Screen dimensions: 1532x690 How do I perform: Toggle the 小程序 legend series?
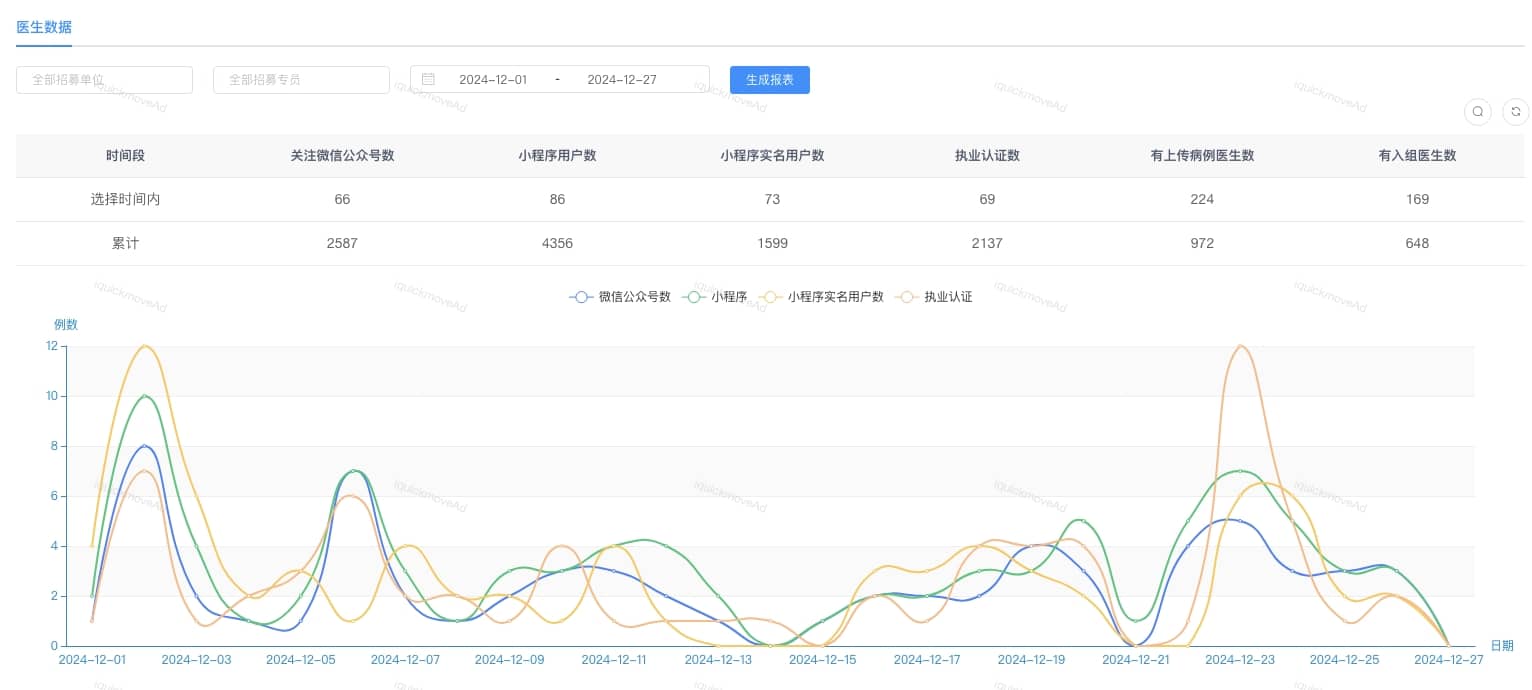pyautogui.click(x=715, y=297)
